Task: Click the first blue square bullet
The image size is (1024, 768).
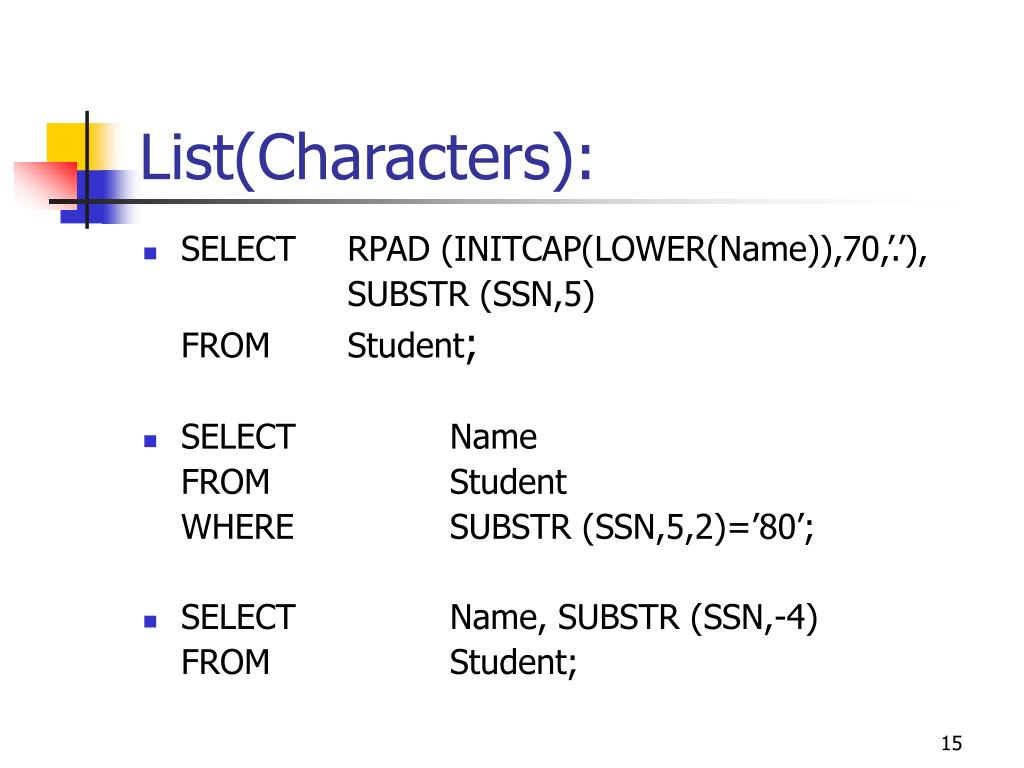Action: [x=150, y=253]
